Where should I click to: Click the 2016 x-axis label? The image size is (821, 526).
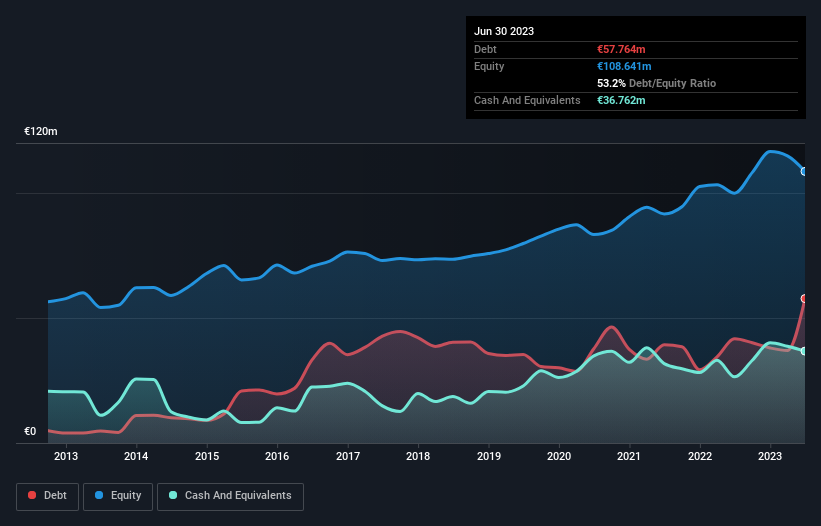pos(277,456)
